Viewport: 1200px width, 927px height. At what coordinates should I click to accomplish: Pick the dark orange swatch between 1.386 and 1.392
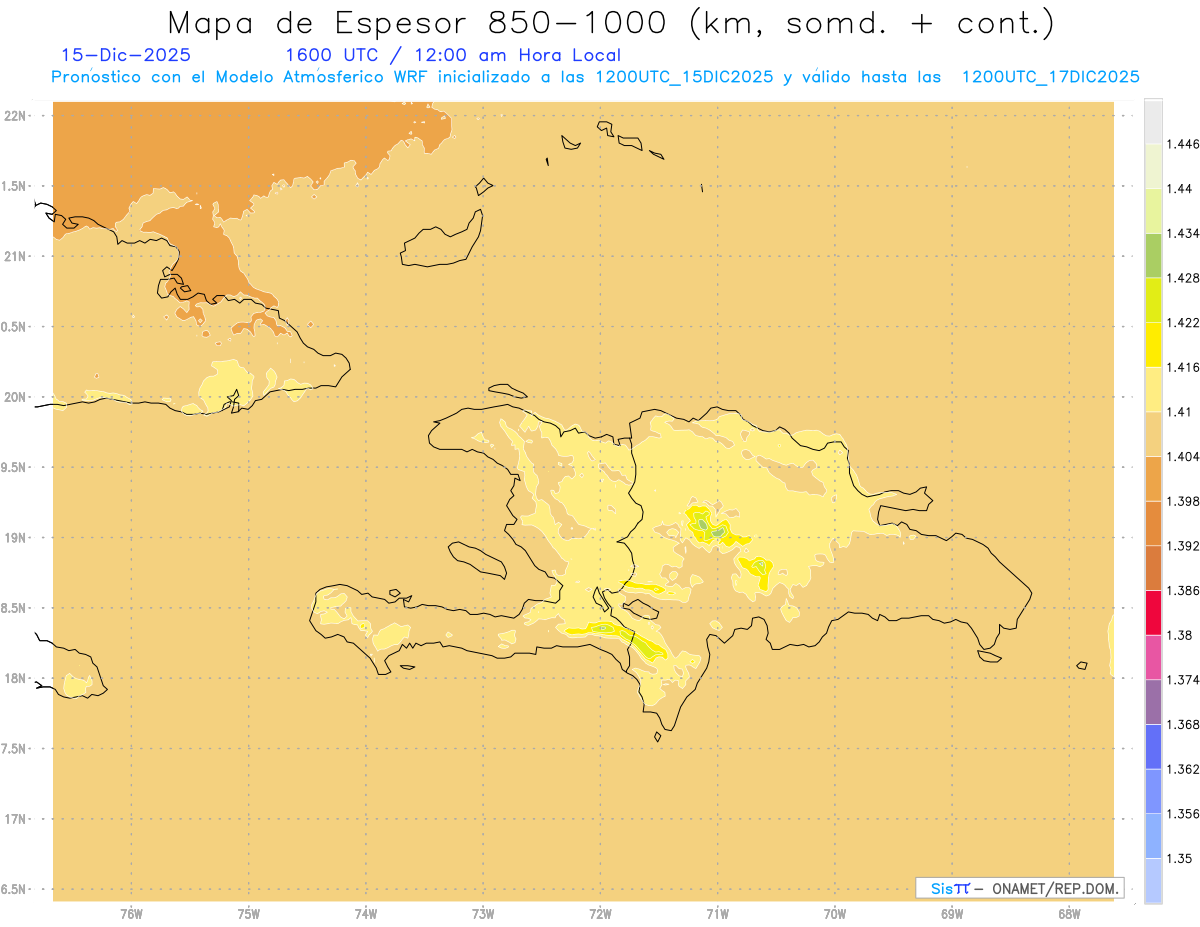tap(1153, 567)
